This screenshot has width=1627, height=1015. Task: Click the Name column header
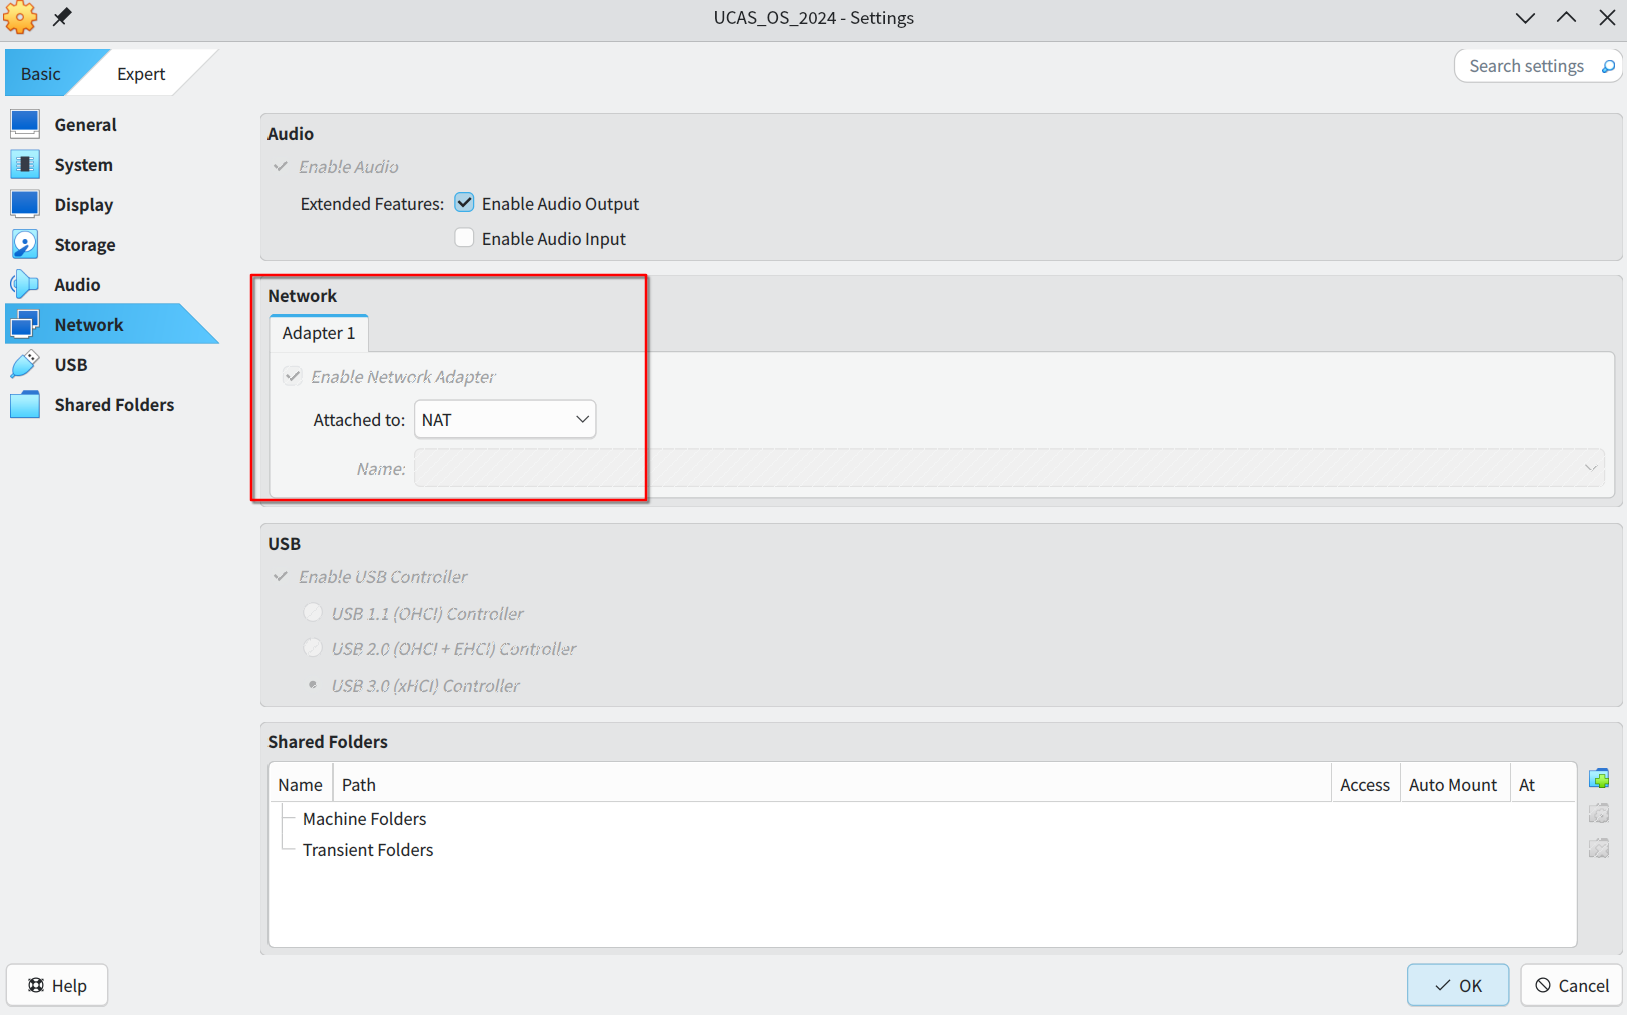(301, 784)
